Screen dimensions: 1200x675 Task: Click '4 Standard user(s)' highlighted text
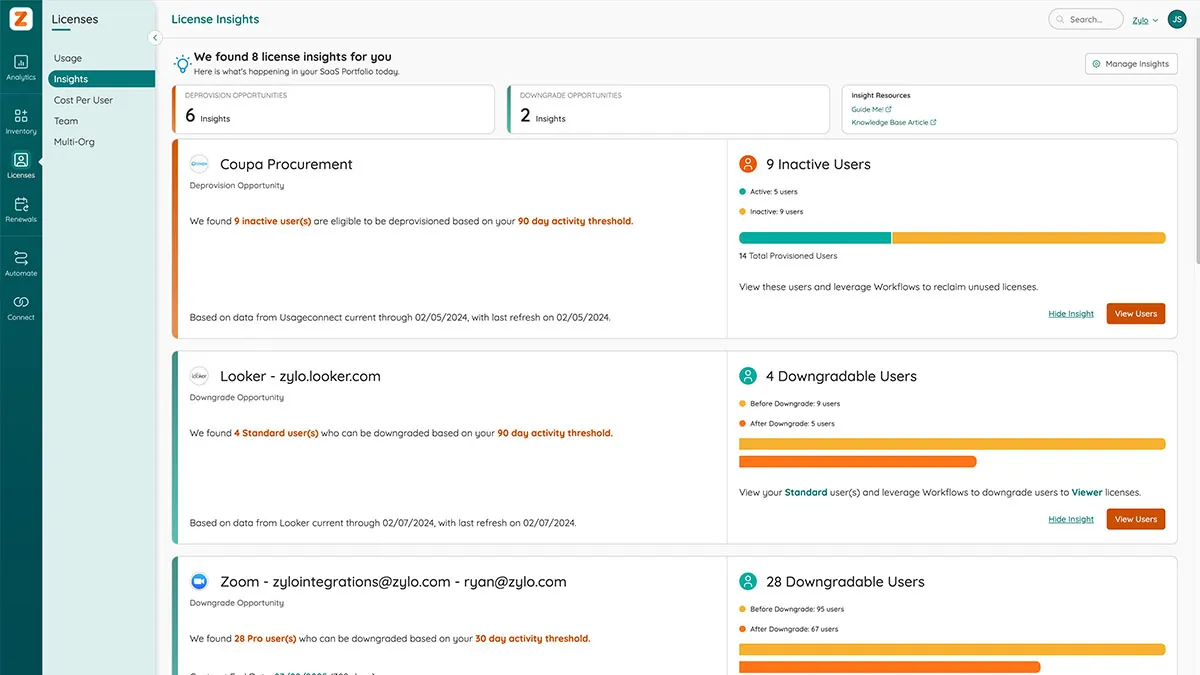pyautogui.click(x=276, y=433)
